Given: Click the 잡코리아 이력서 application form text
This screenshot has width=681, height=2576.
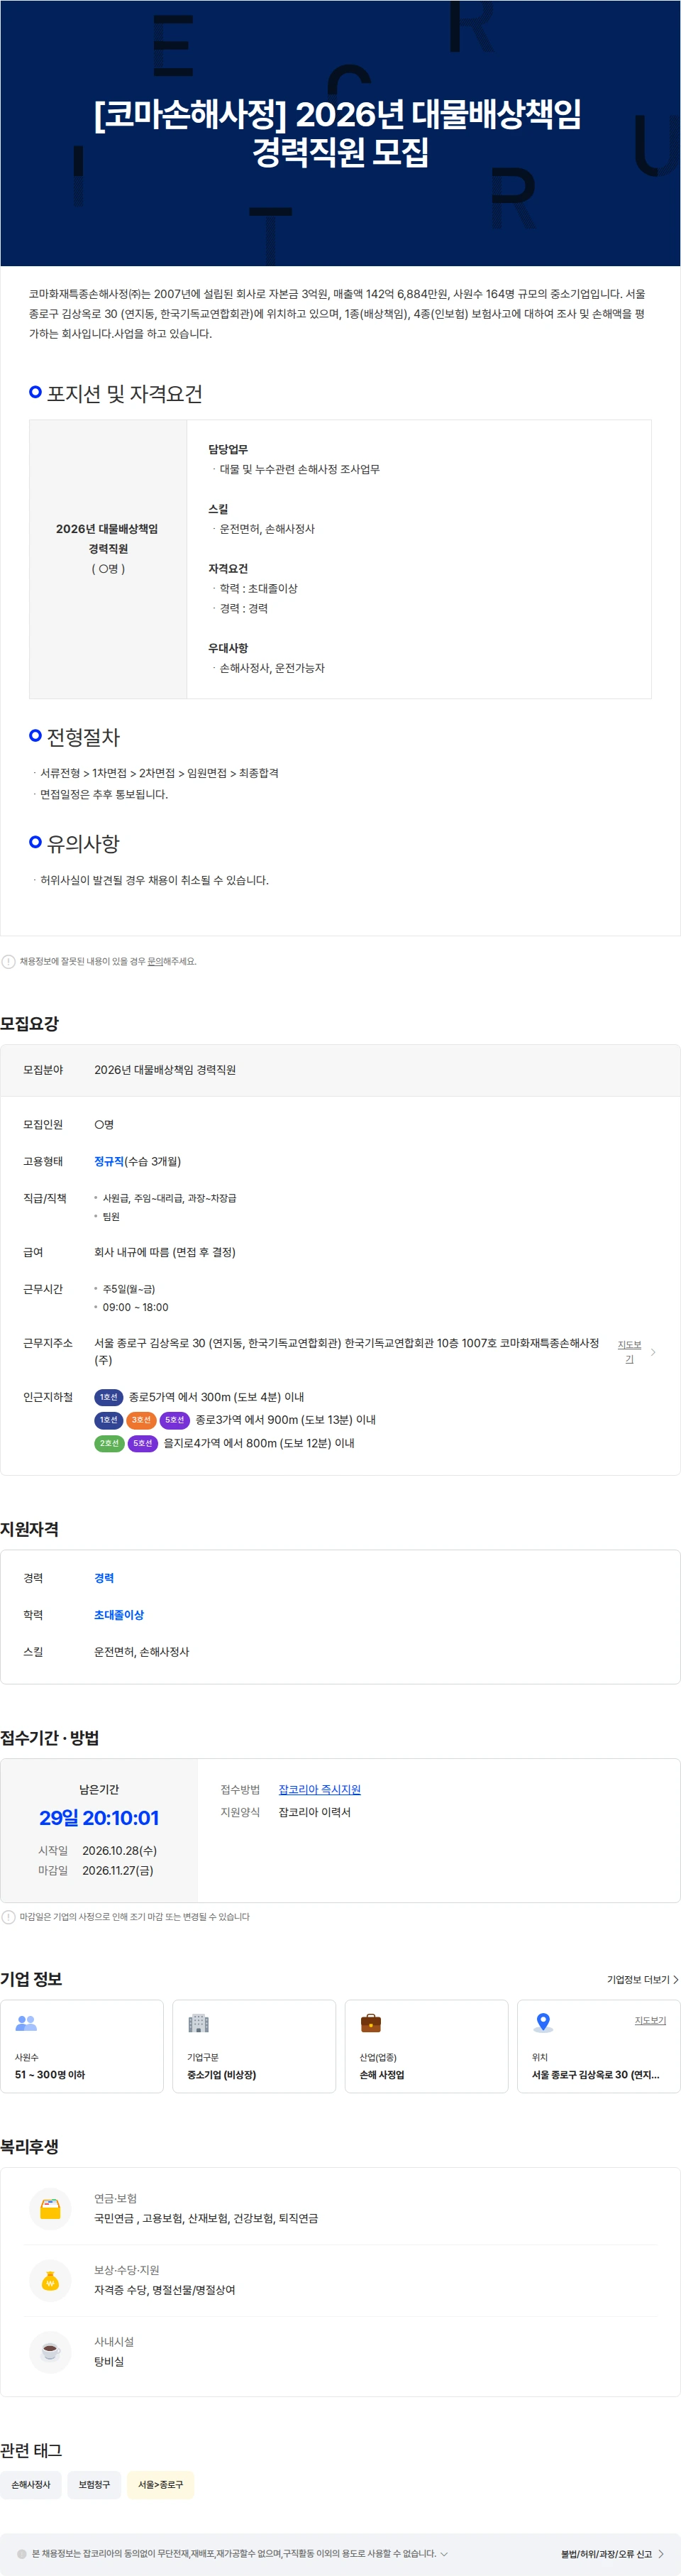Looking at the screenshot, I should coord(314,1813).
